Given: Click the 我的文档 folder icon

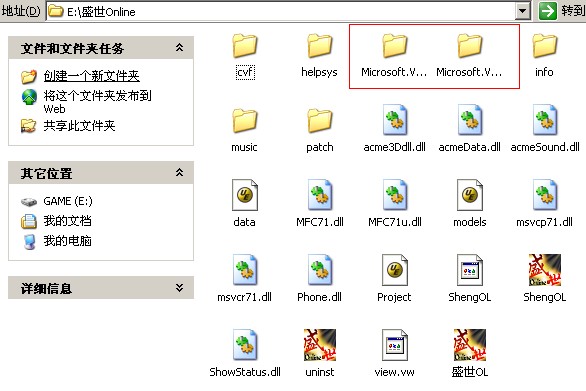Looking at the screenshot, I should coord(29,221).
